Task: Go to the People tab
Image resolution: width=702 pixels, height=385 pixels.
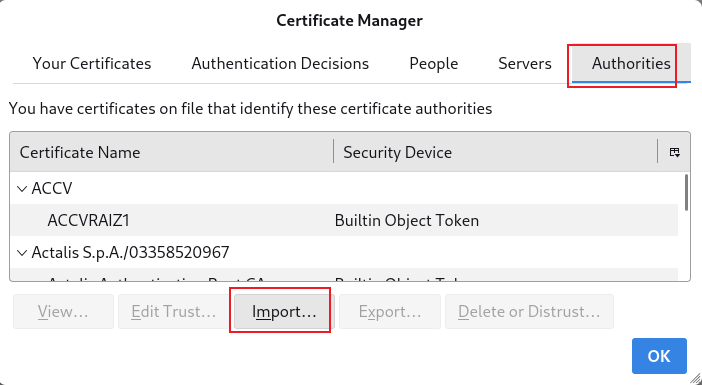Action: pyautogui.click(x=433, y=64)
